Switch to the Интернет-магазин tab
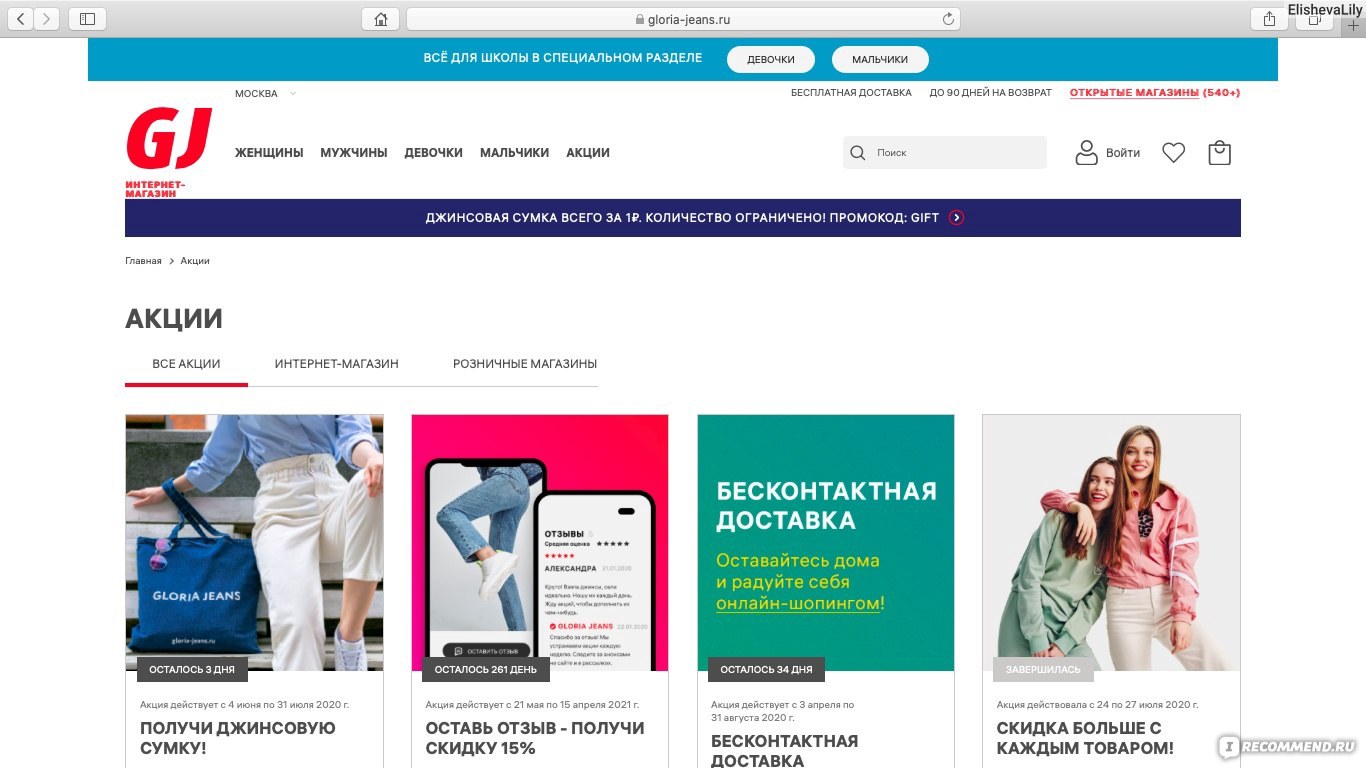This screenshot has width=1366, height=768. 337,364
